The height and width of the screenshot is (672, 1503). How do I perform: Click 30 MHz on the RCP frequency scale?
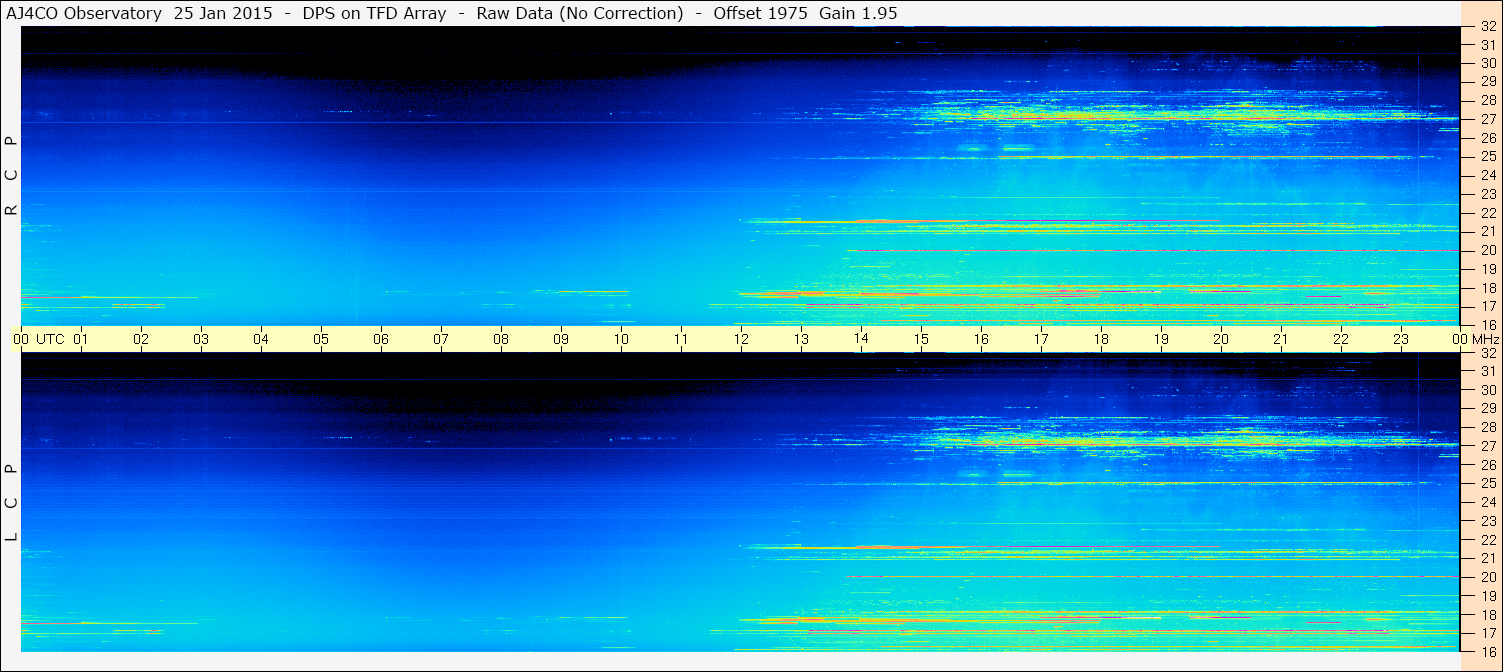pyautogui.click(x=1488, y=63)
